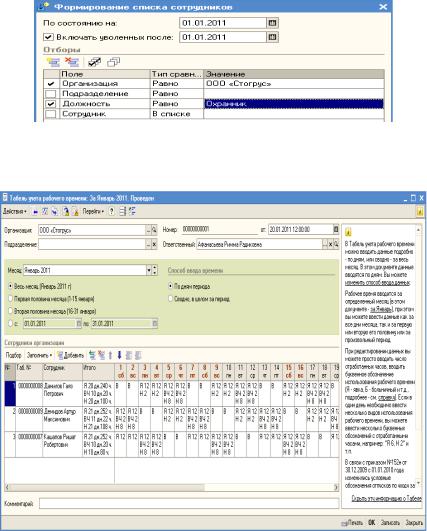Click 'В списке' comparison type cell

(x=176, y=114)
